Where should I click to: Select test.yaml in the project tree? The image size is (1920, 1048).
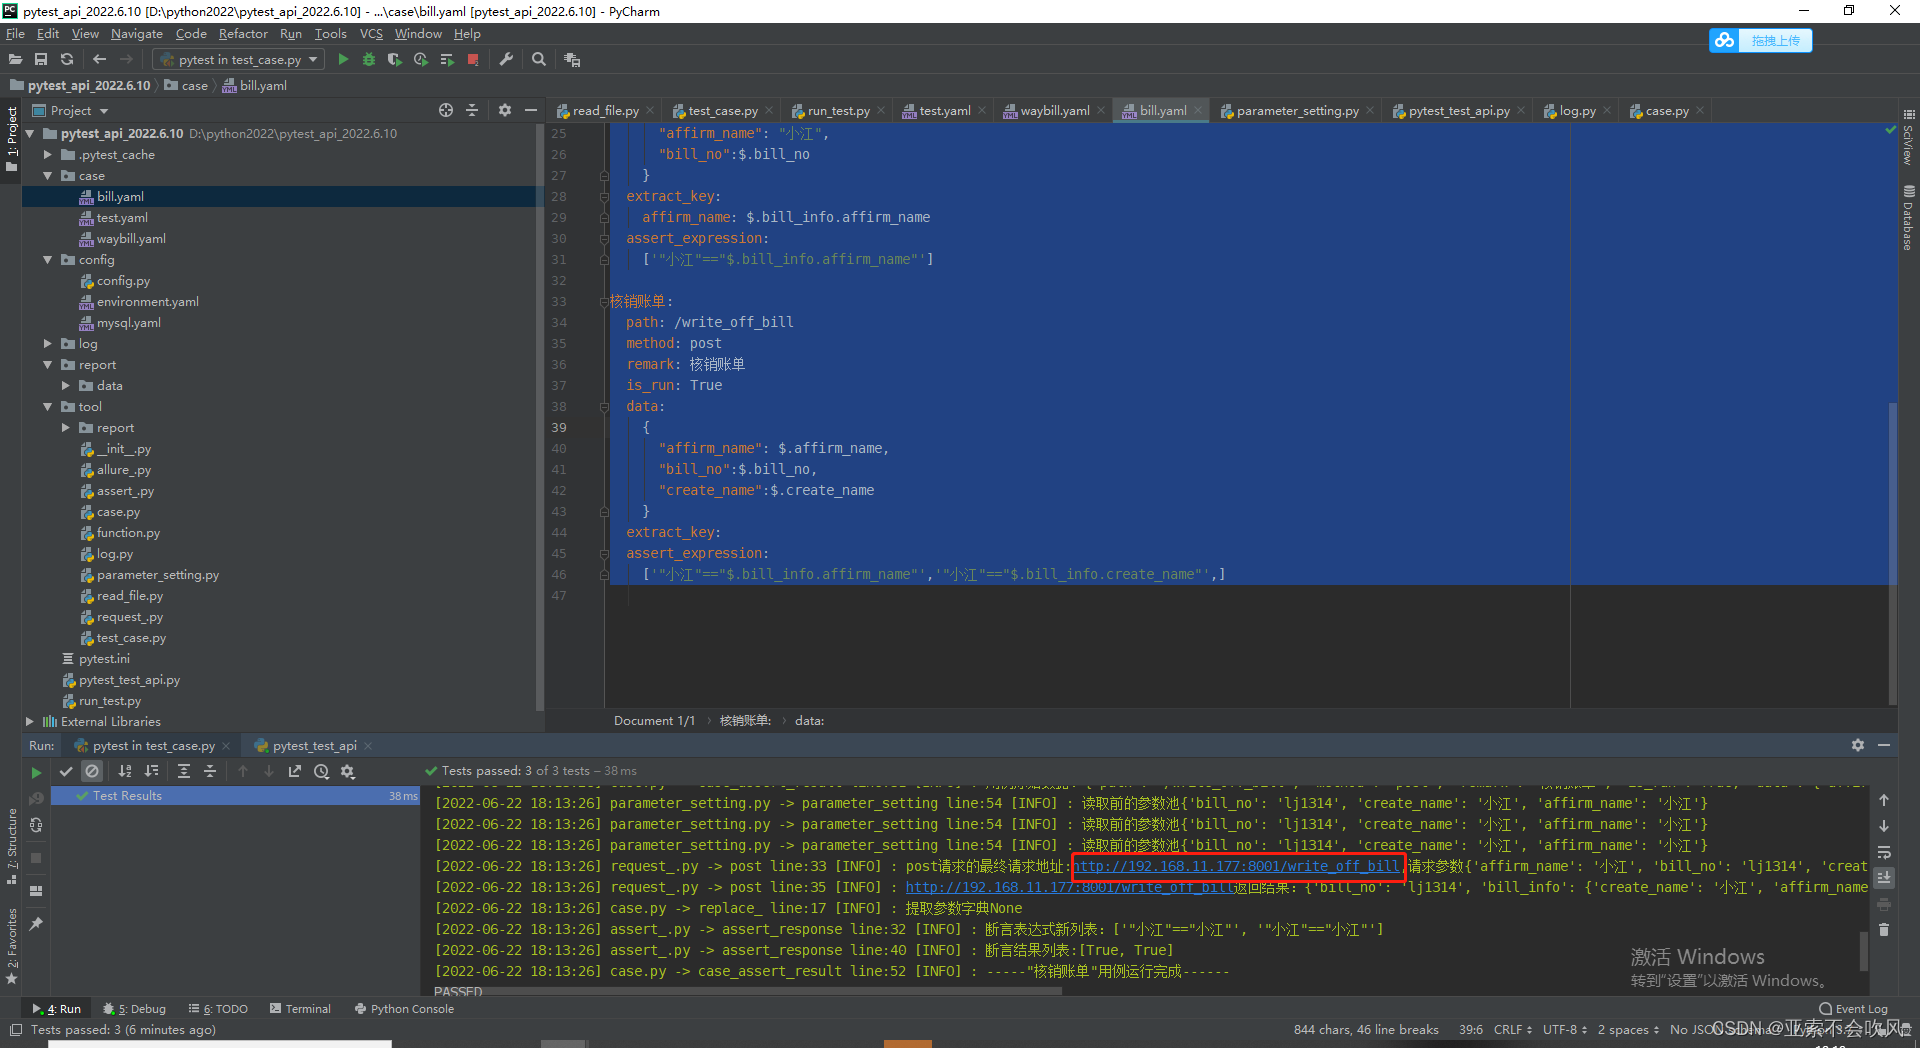tap(122, 218)
